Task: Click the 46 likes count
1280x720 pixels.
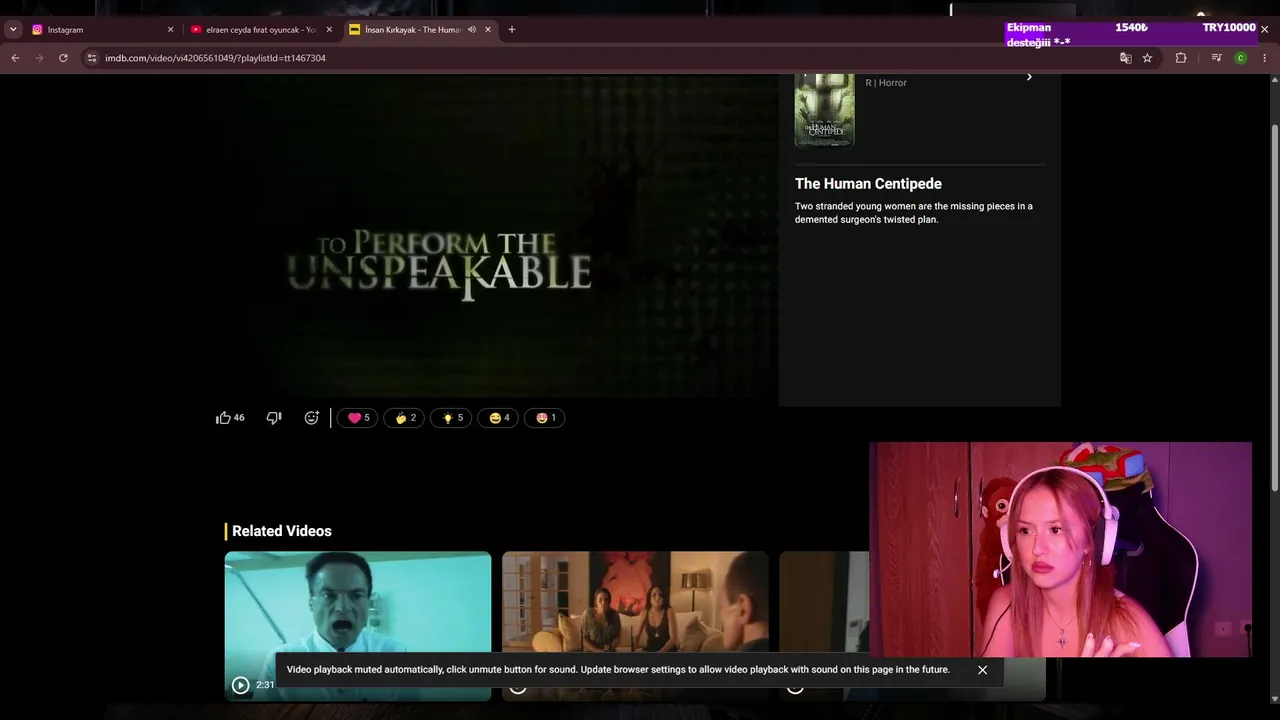Action: click(239, 418)
